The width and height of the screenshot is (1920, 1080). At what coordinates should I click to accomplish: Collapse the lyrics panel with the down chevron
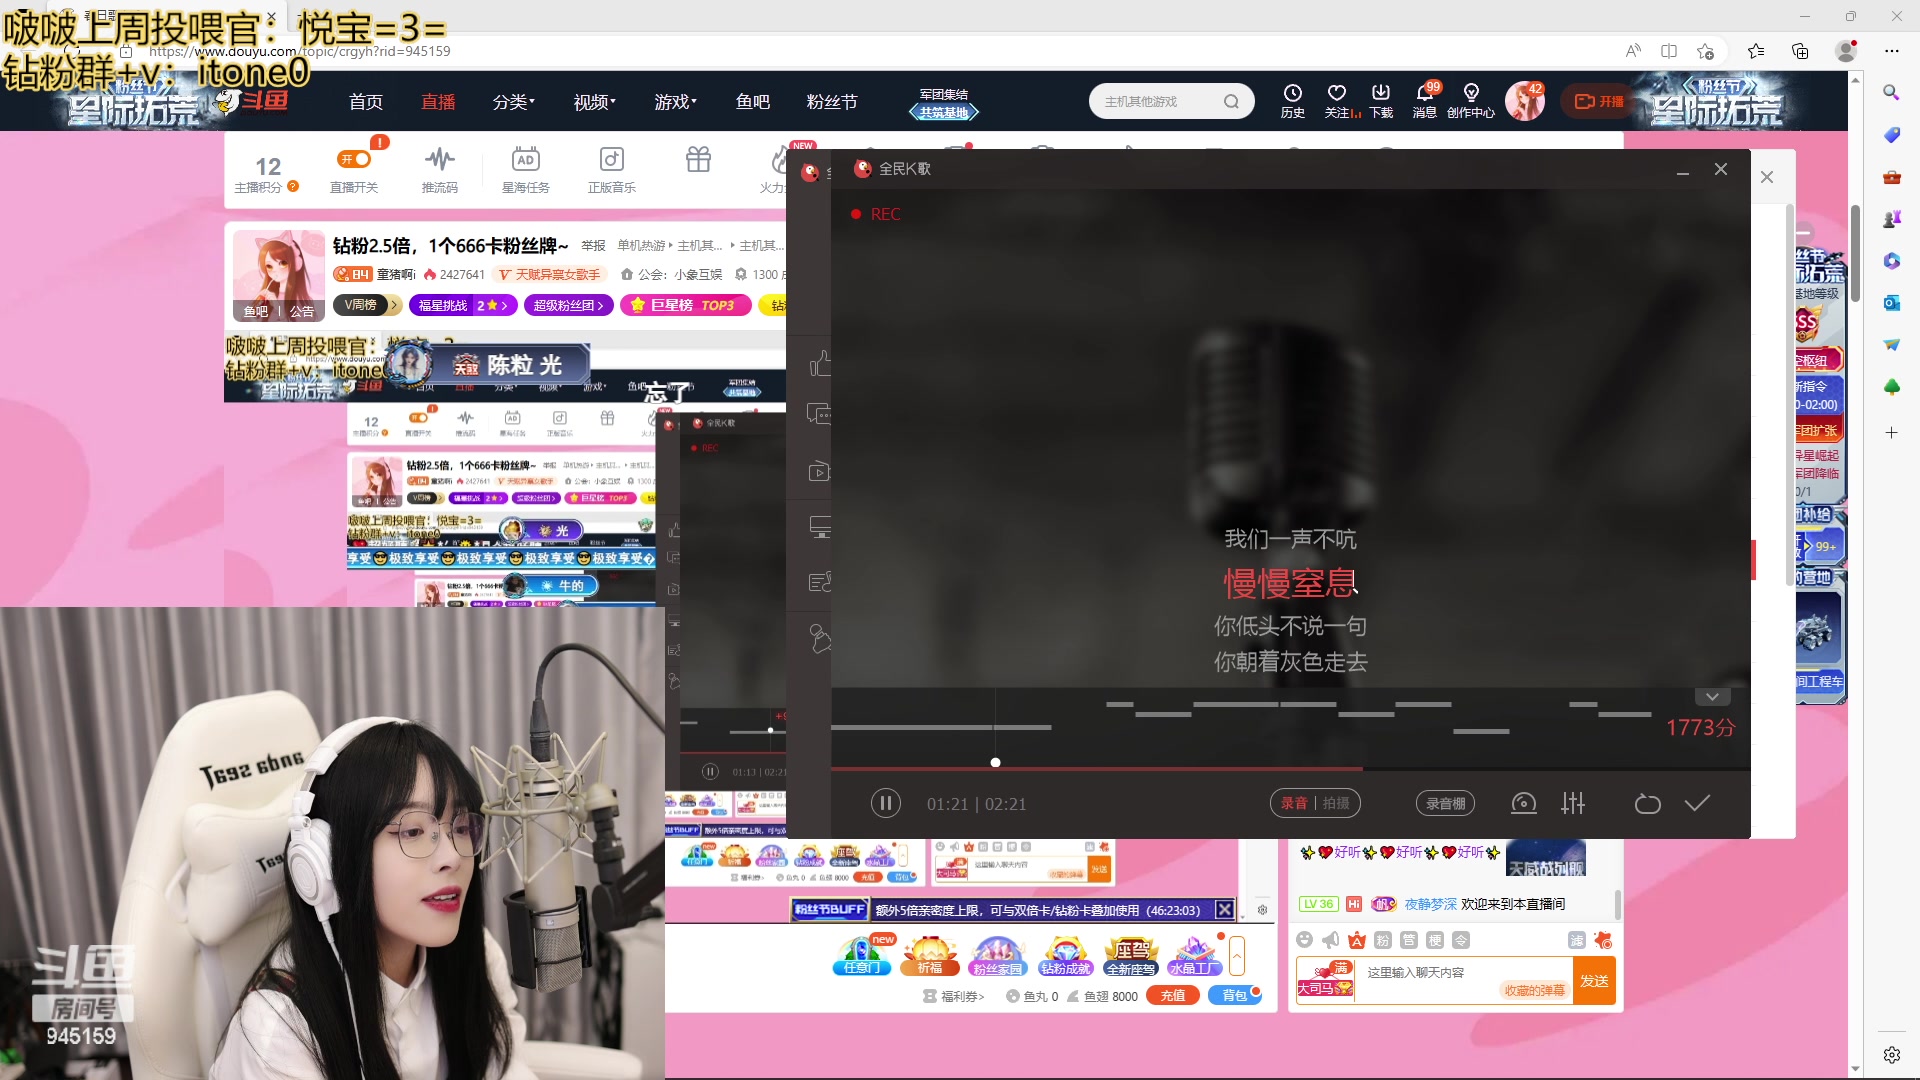tap(1711, 696)
